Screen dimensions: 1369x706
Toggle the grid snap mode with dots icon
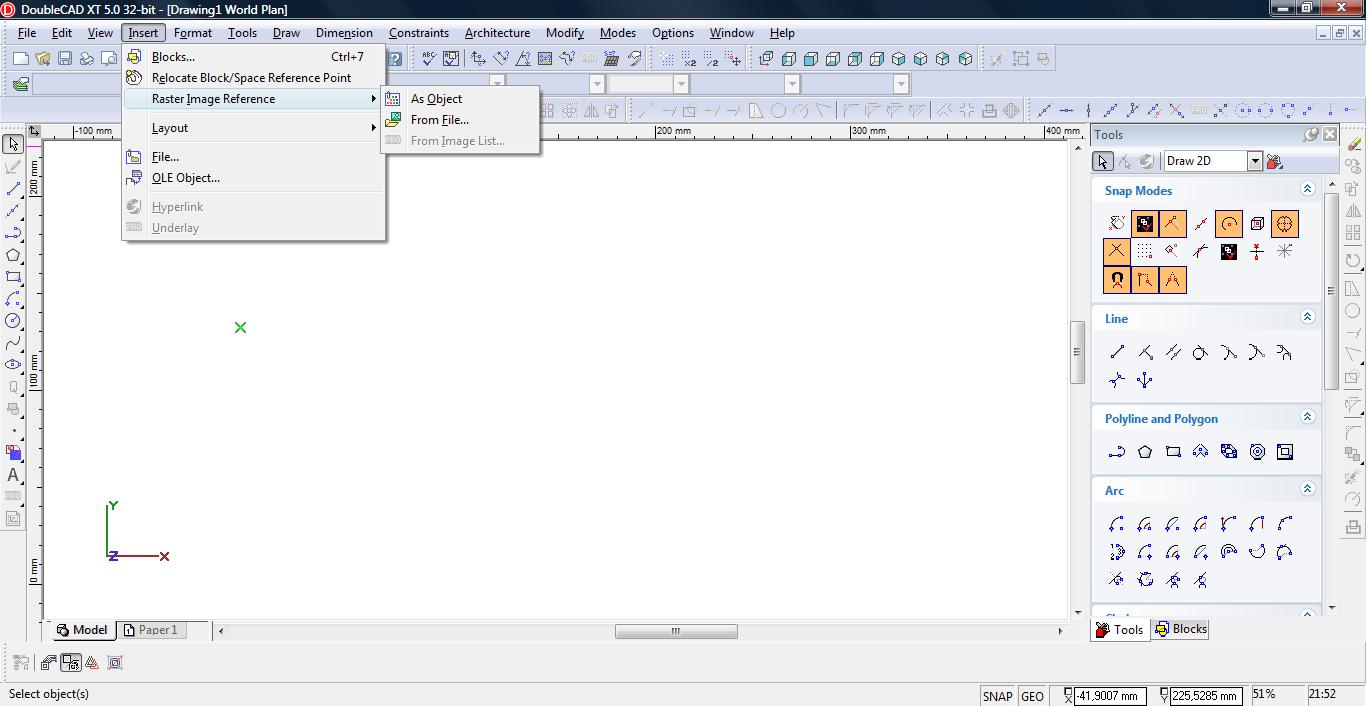(x=1145, y=252)
